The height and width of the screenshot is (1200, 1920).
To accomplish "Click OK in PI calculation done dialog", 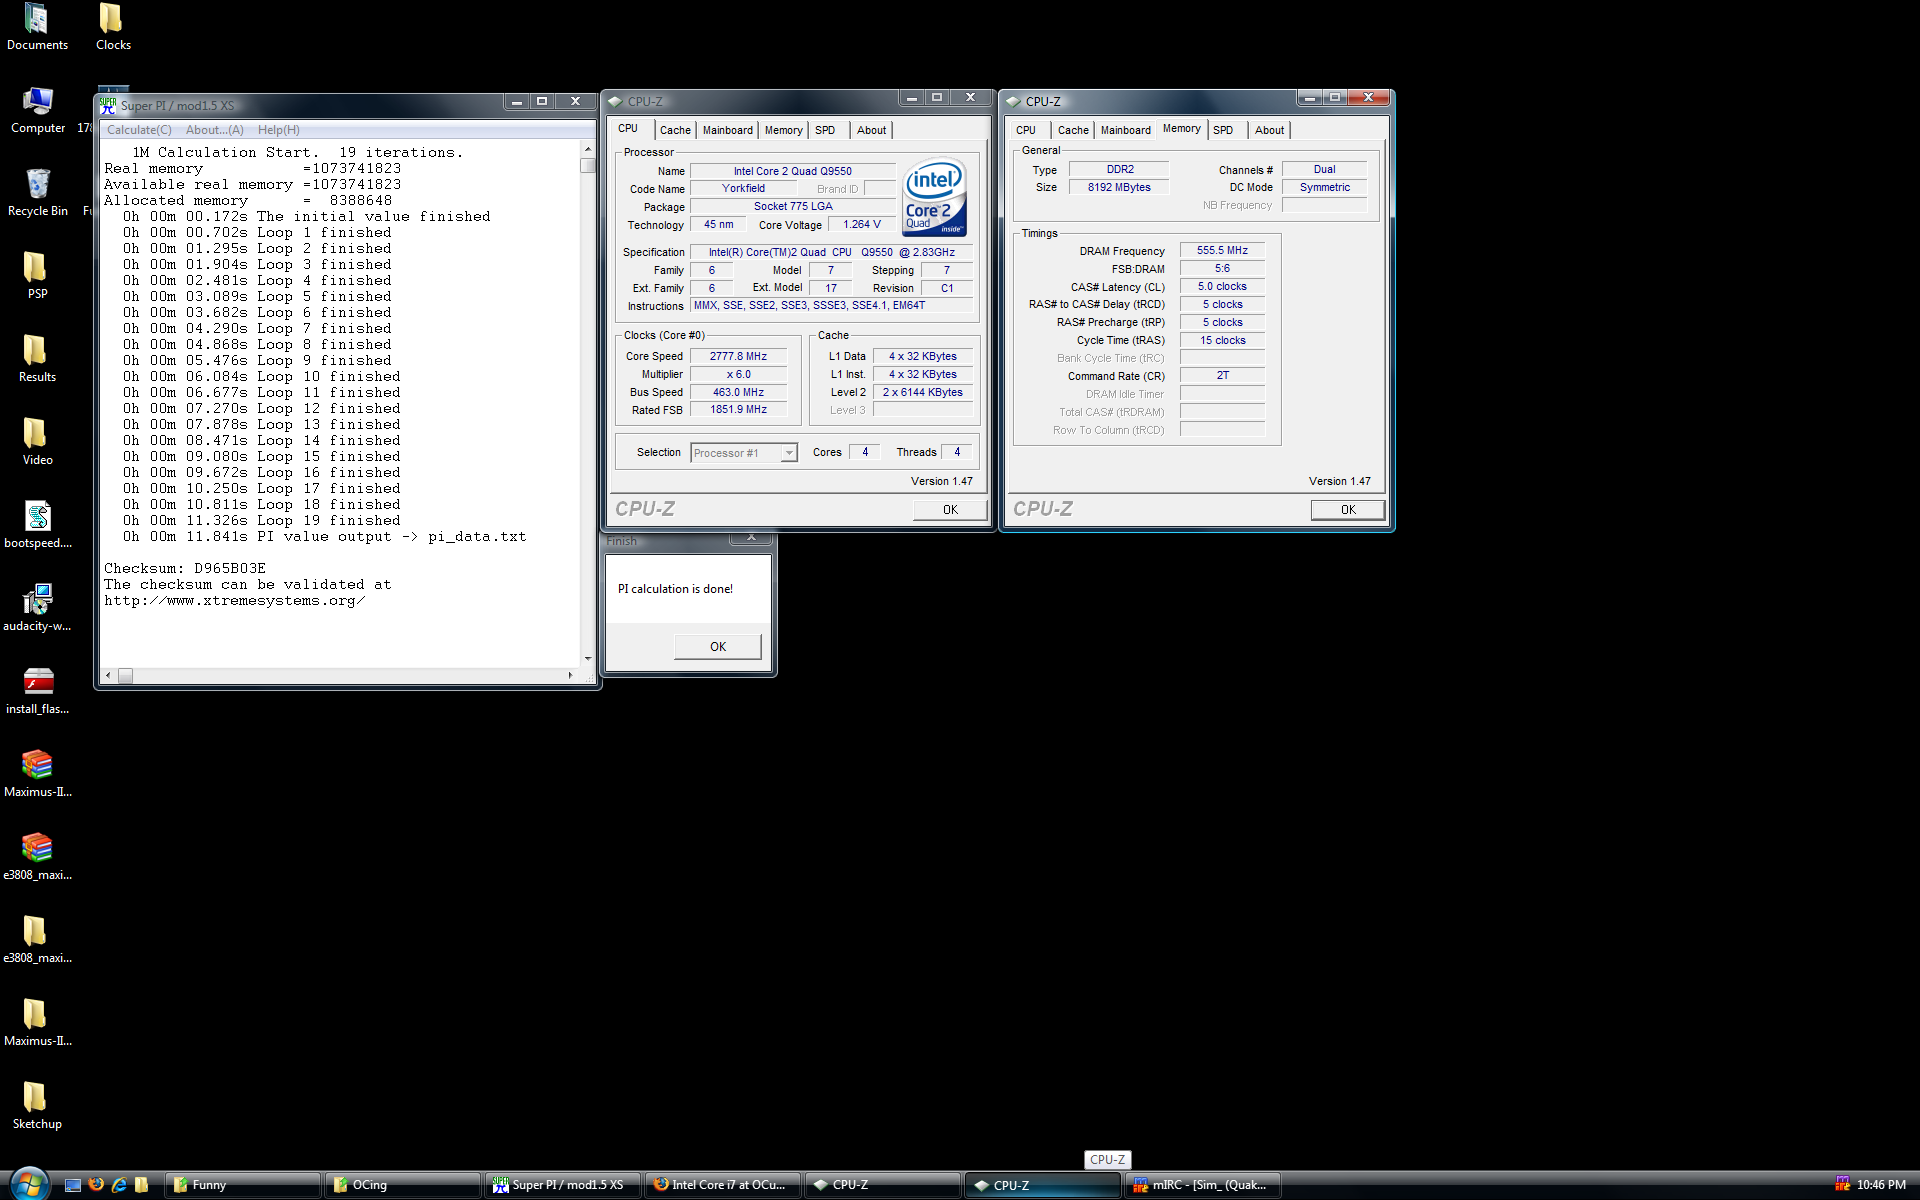I will (x=718, y=646).
